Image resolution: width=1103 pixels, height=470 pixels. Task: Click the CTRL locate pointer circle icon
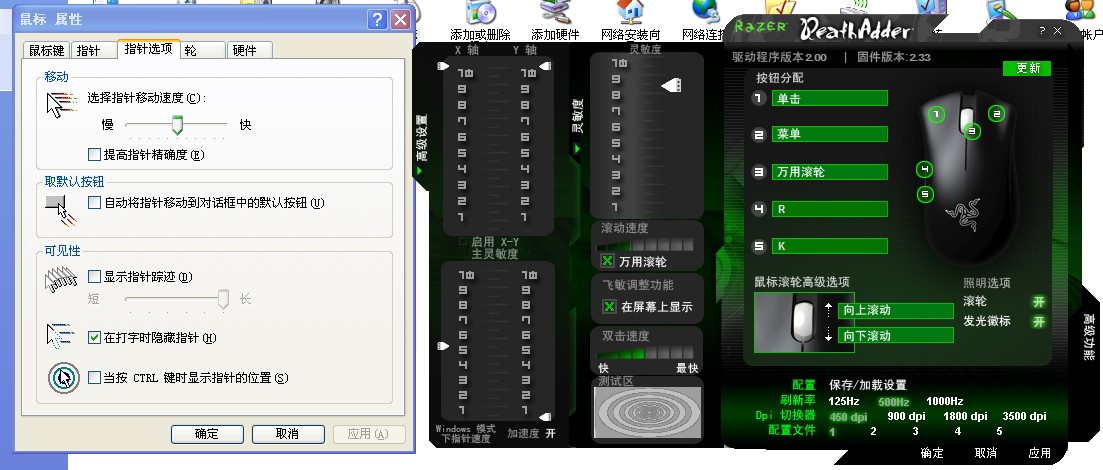[x=63, y=378]
